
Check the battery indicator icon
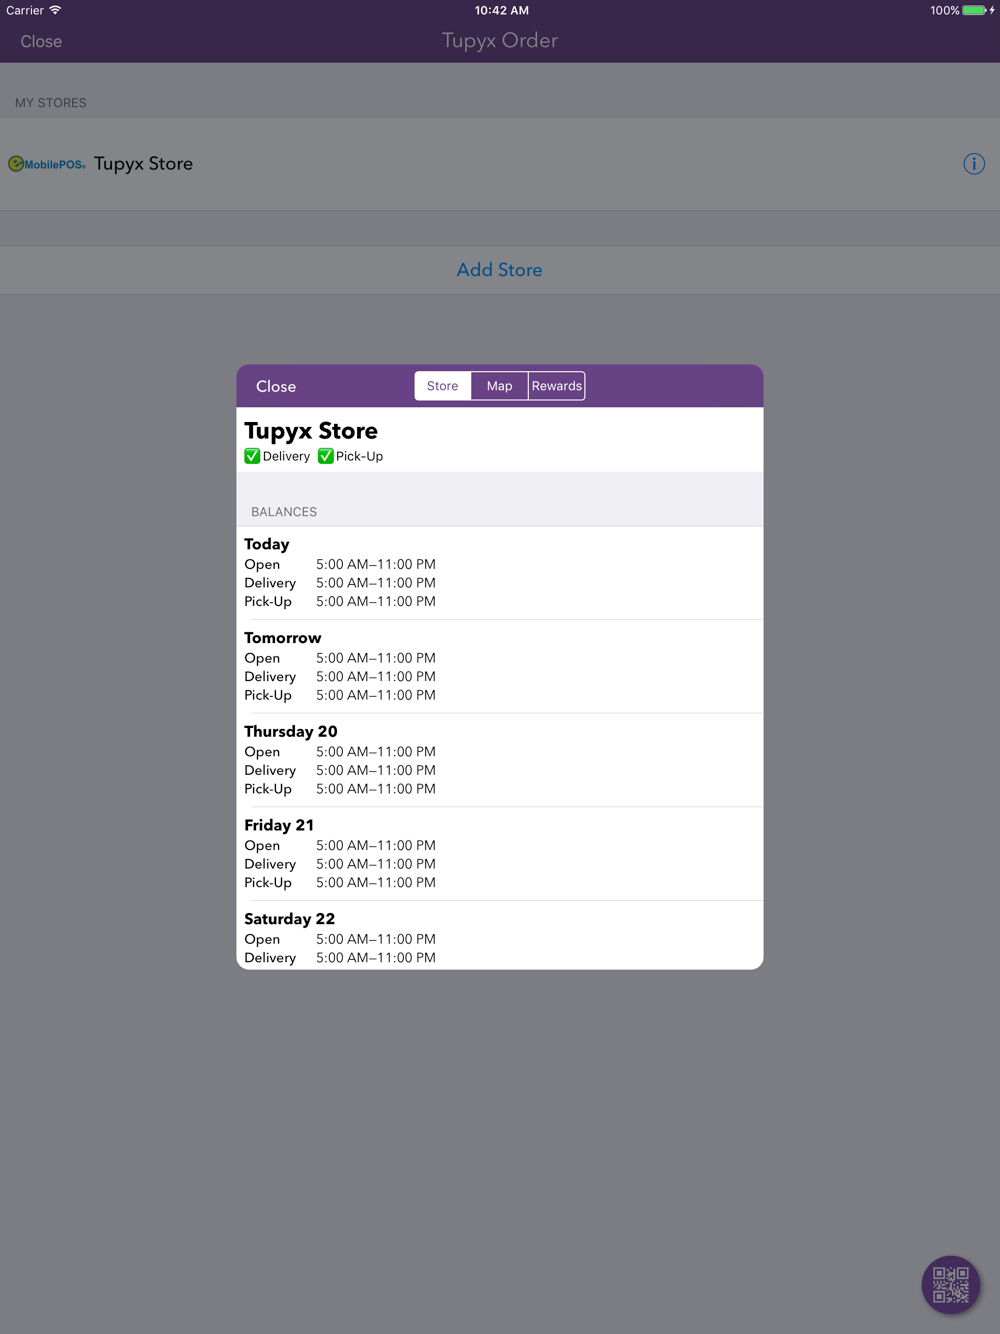pyautogui.click(x=975, y=10)
